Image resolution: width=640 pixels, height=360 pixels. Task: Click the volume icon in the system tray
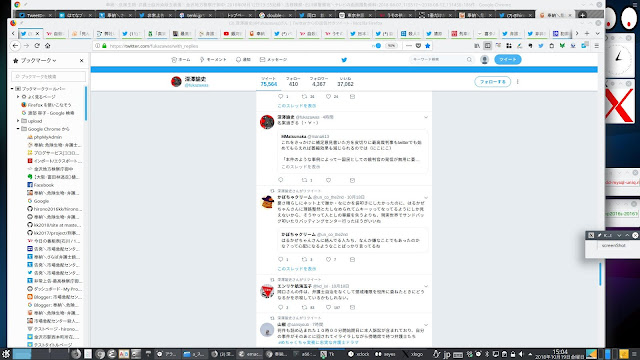pos(522,354)
